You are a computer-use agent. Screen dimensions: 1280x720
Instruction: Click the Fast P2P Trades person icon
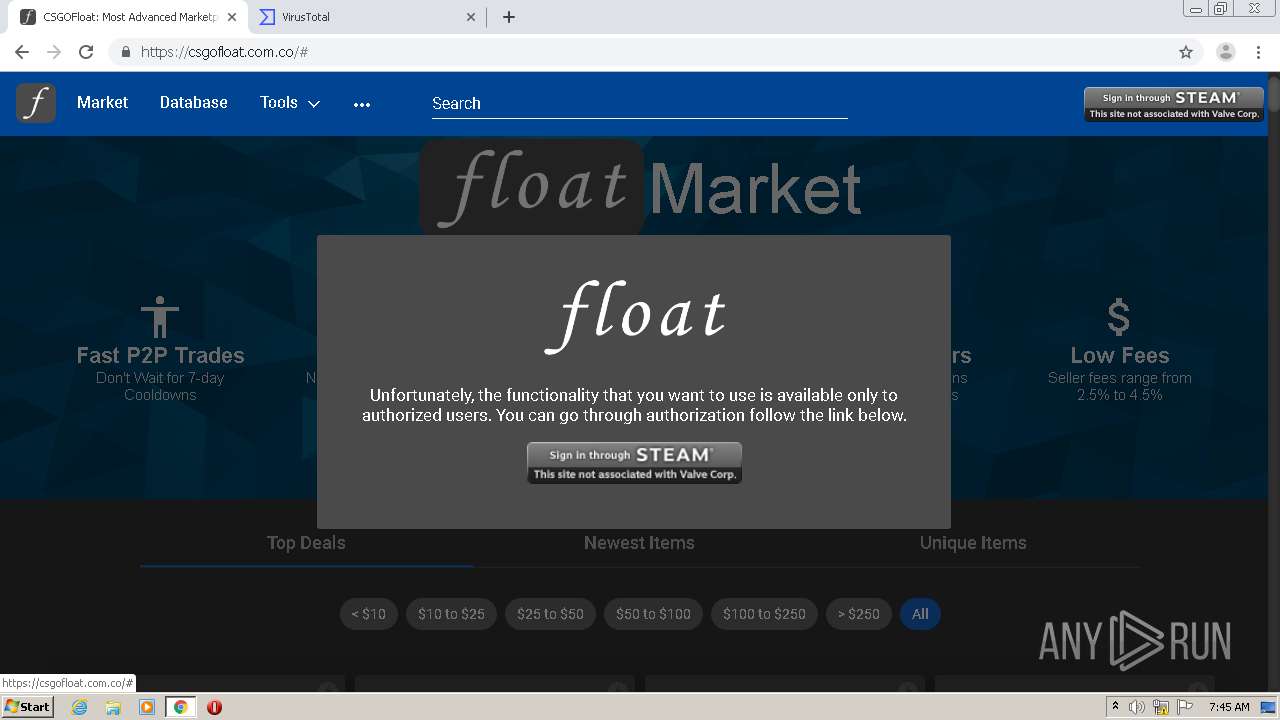pyautogui.click(x=160, y=317)
